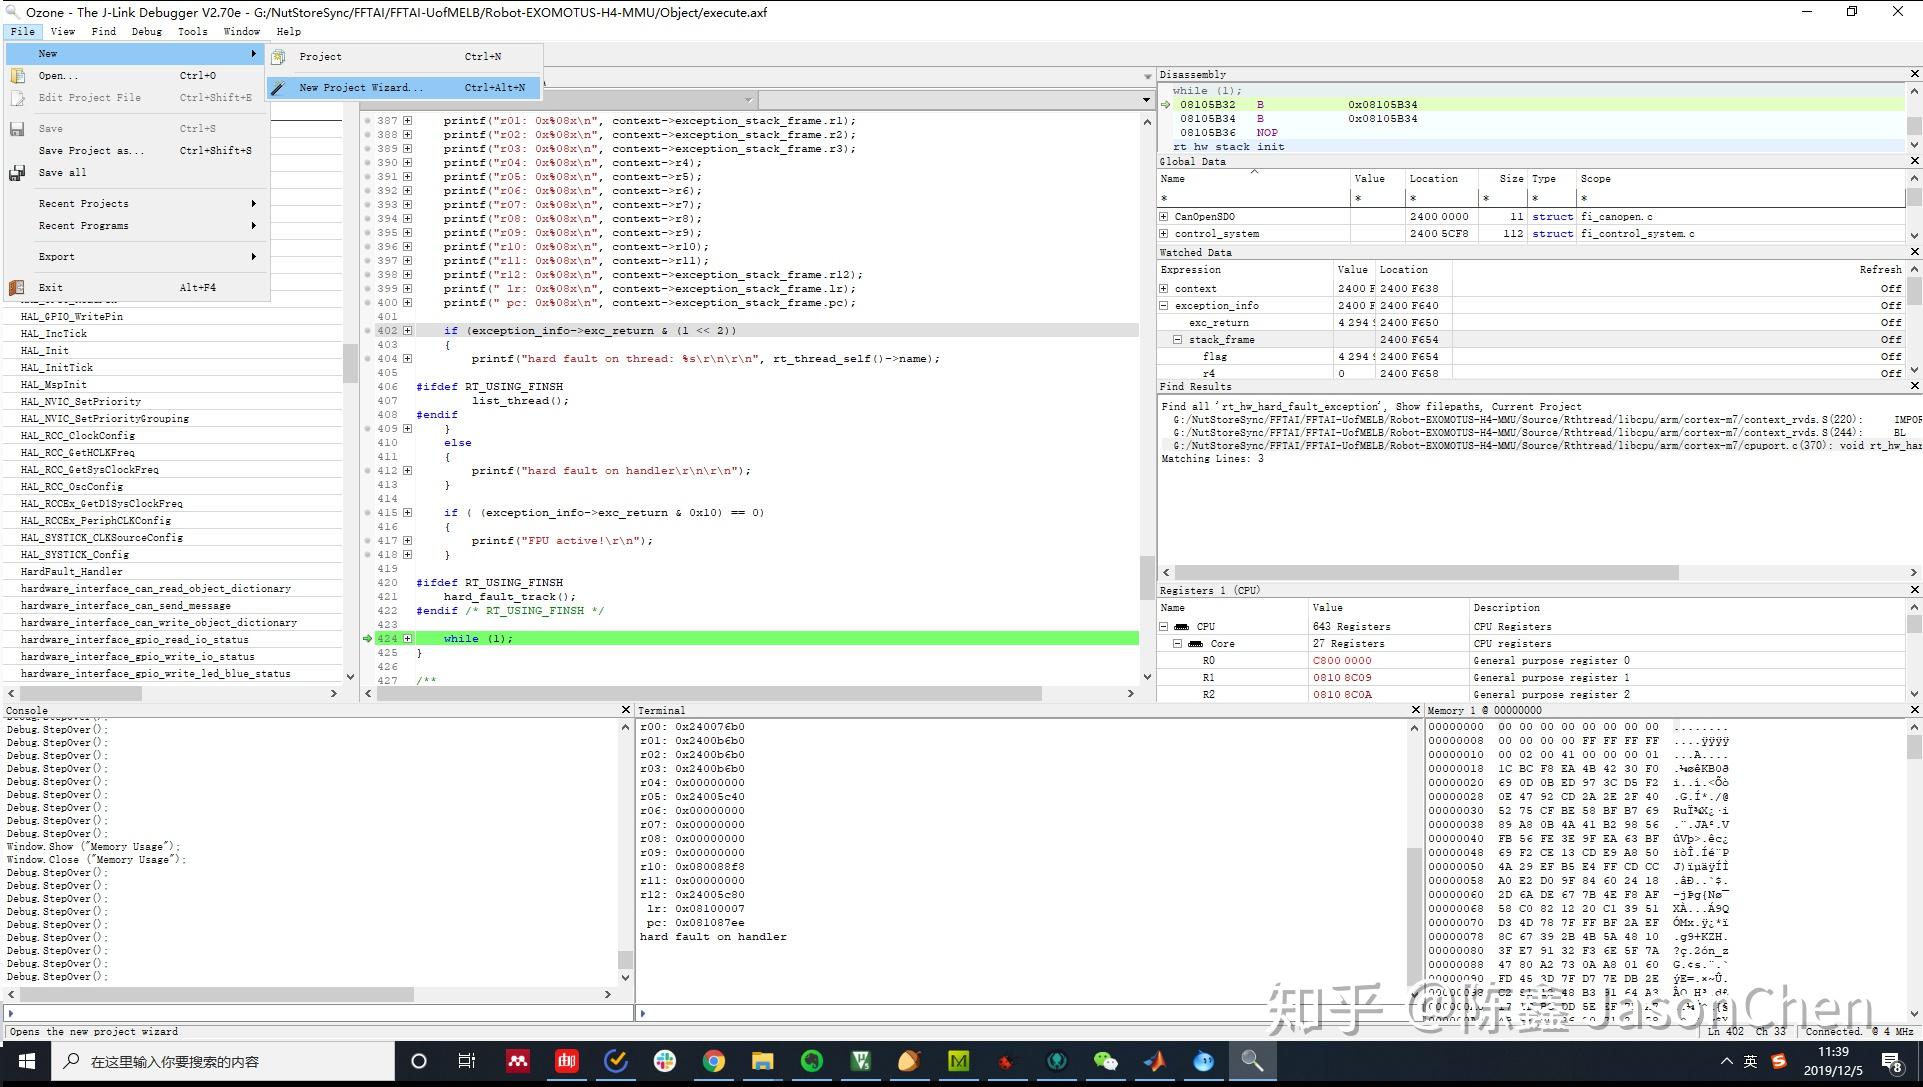Screen dimensions: 1923x1087
Task: Toggle breakpoint dot on line 402
Action: pos(368,331)
